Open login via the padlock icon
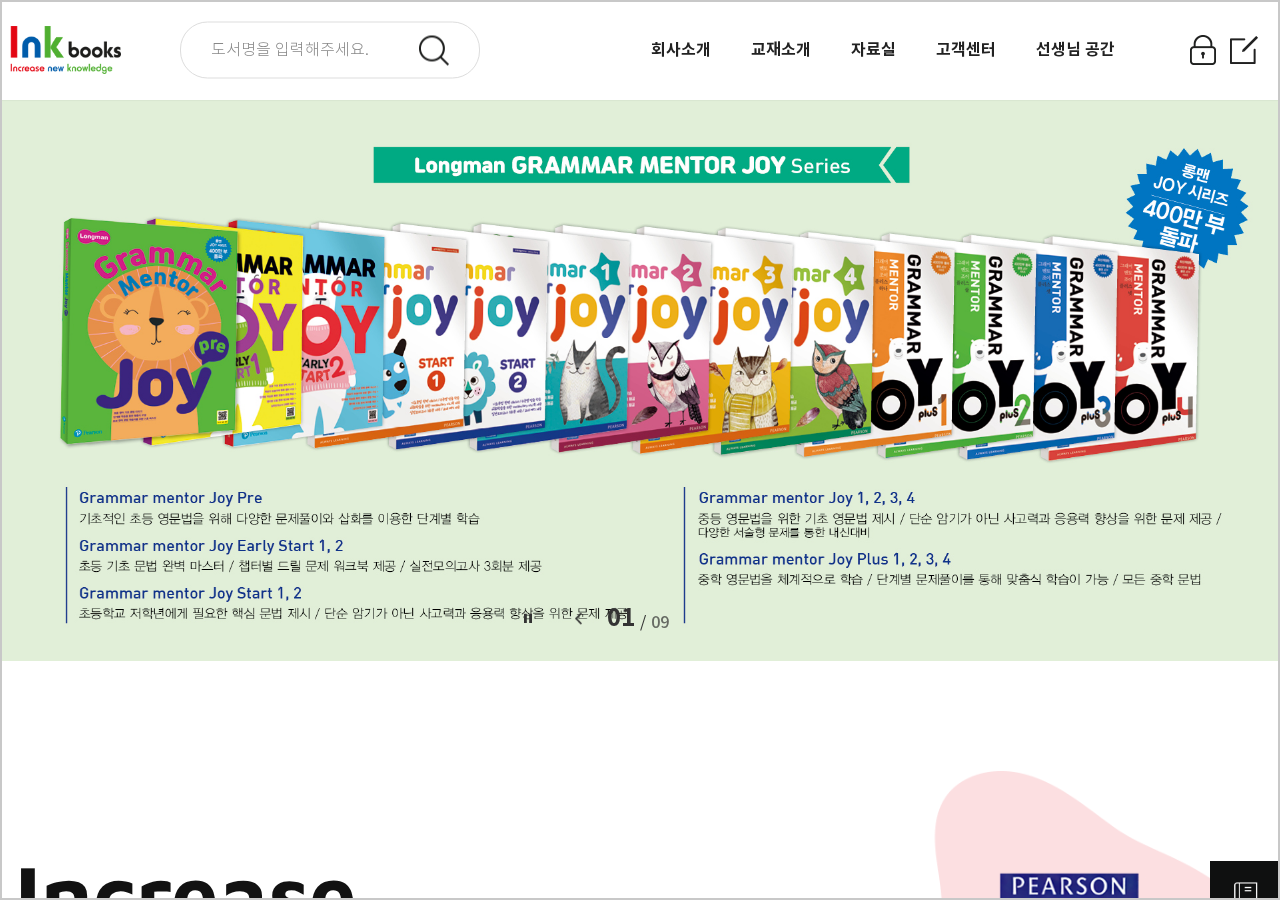 [1203, 50]
